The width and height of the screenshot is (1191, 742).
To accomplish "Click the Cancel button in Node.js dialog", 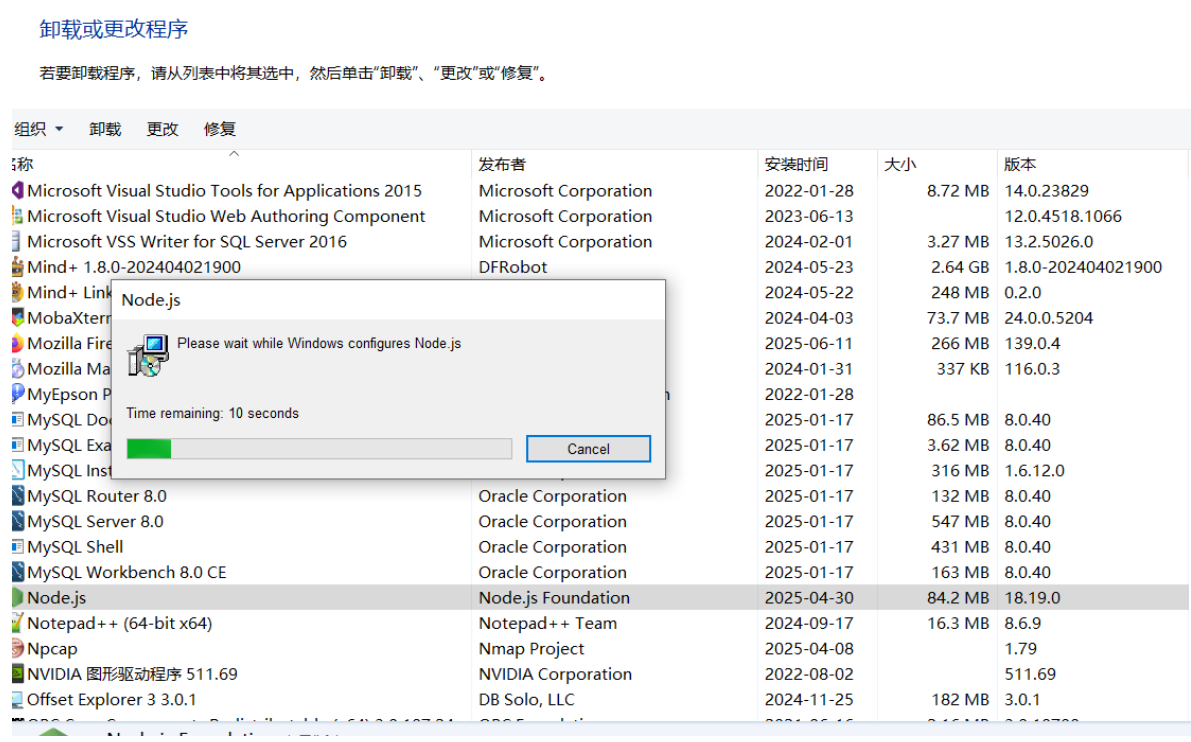I will [x=588, y=449].
